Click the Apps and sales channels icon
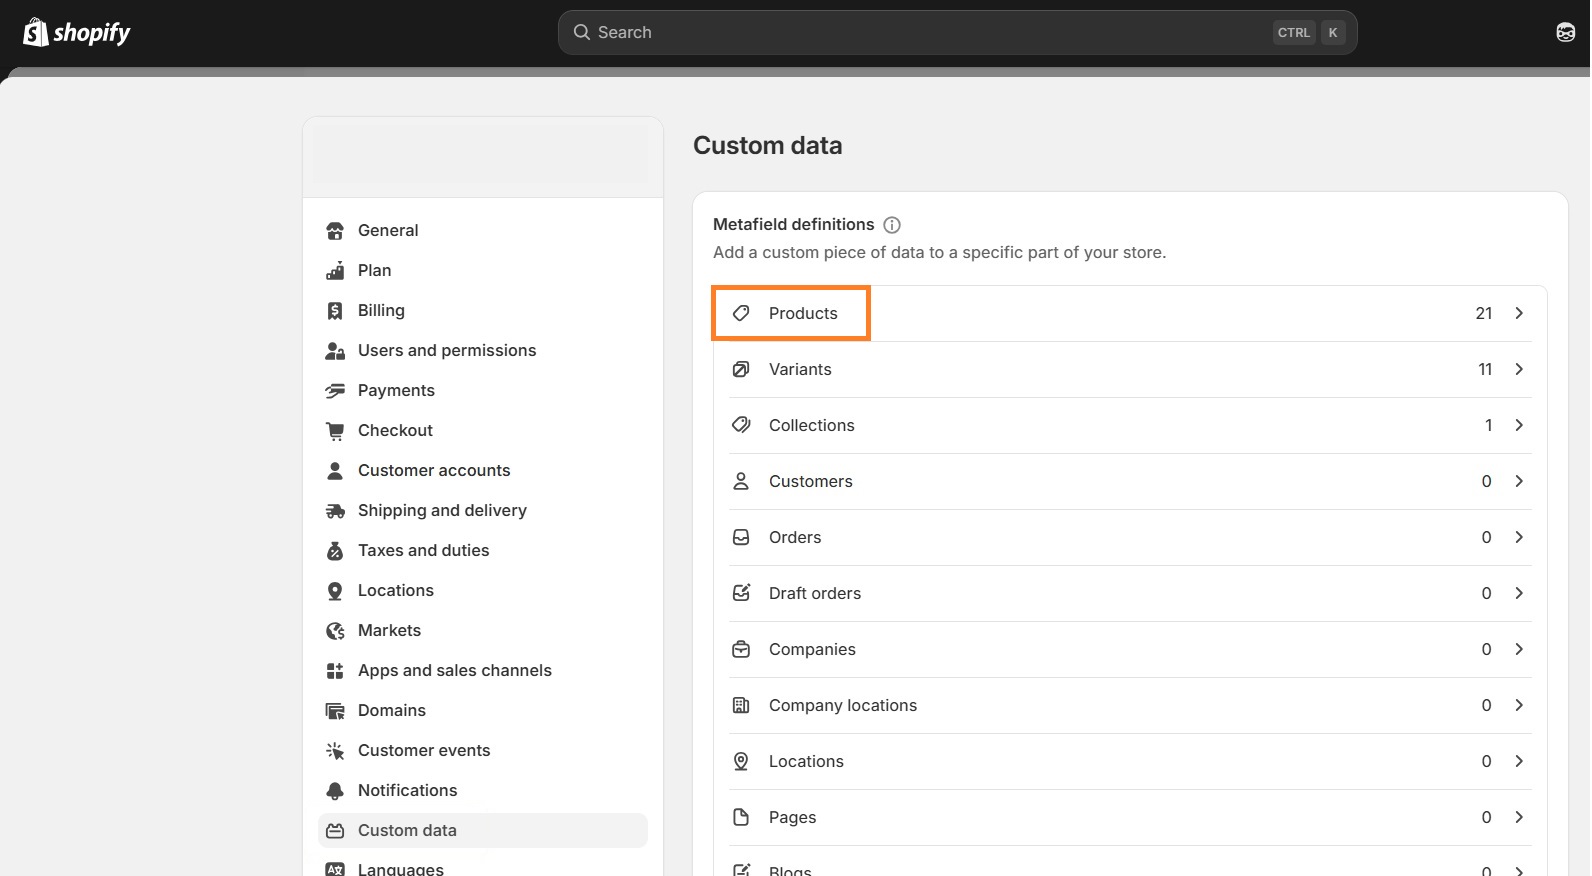Image resolution: width=1592 pixels, height=876 pixels. [335, 671]
